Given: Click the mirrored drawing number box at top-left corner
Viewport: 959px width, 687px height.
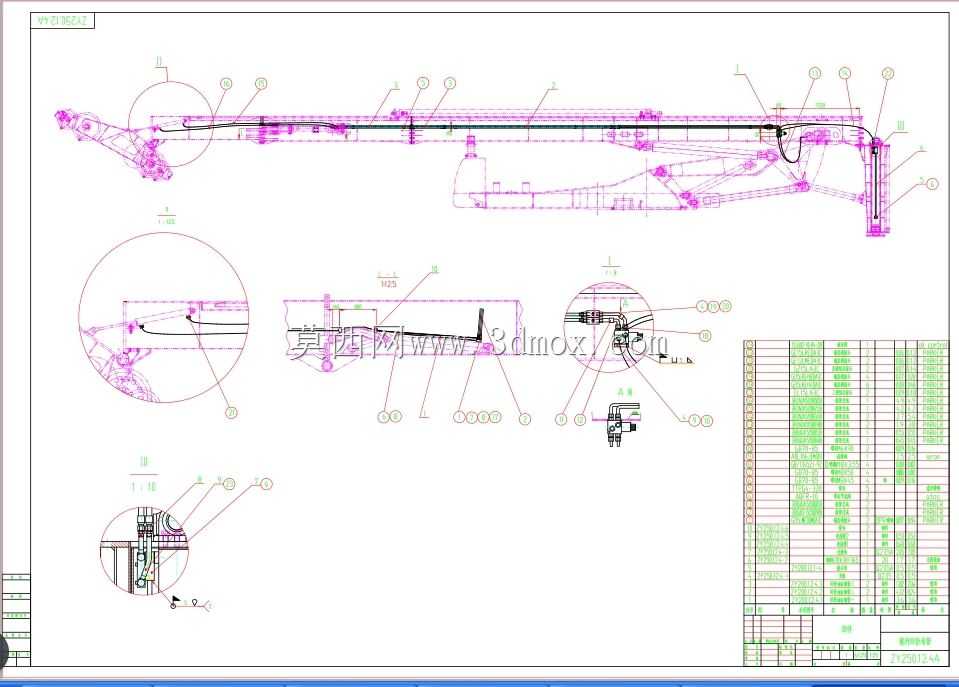Looking at the screenshot, I should pyautogui.click(x=64, y=21).
